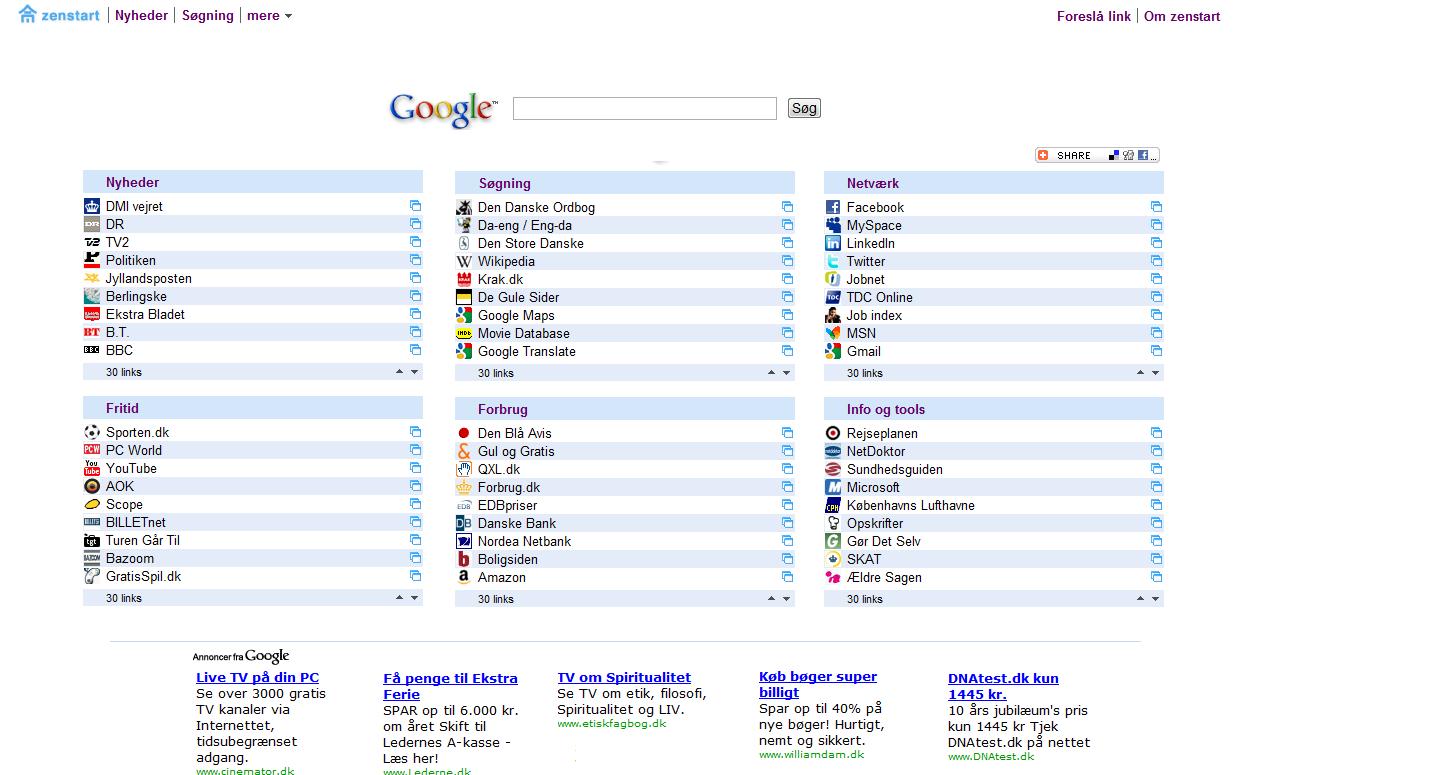
Task: Click the Movie Database IMDb icon
Action: point(464,333)
